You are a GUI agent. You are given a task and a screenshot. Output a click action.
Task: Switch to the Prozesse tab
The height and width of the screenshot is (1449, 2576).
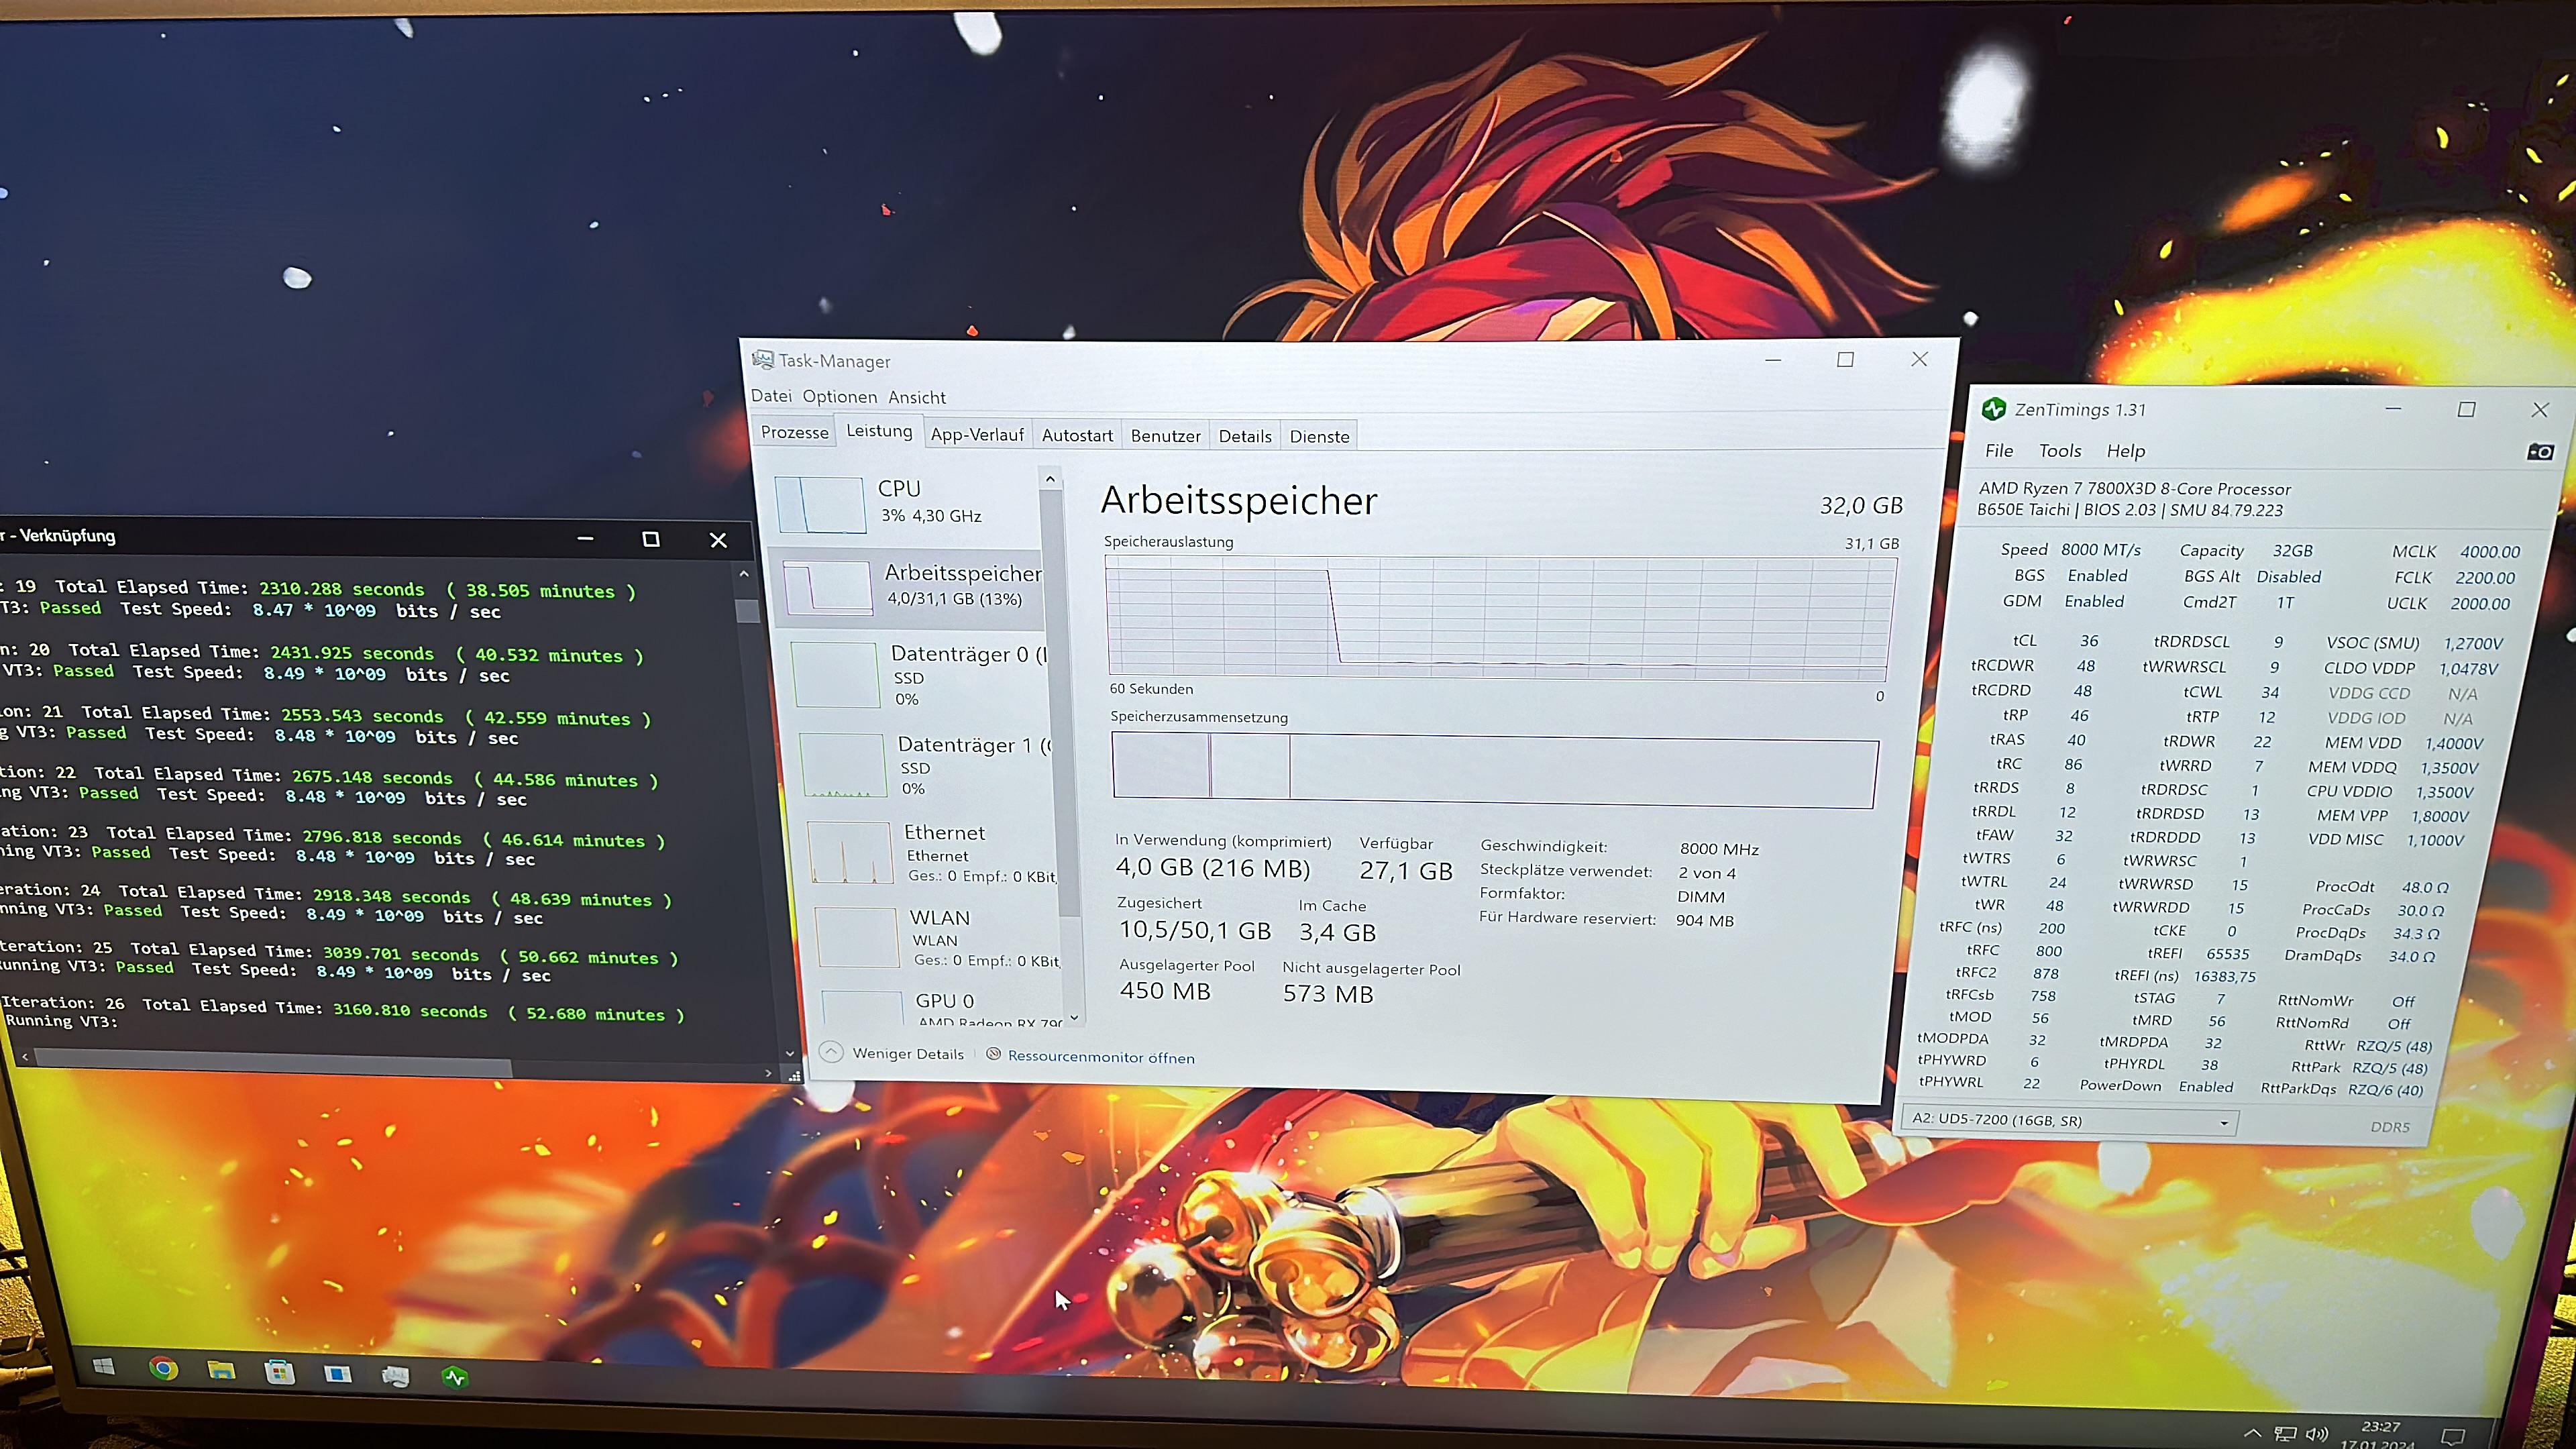(x=794, y=432)
